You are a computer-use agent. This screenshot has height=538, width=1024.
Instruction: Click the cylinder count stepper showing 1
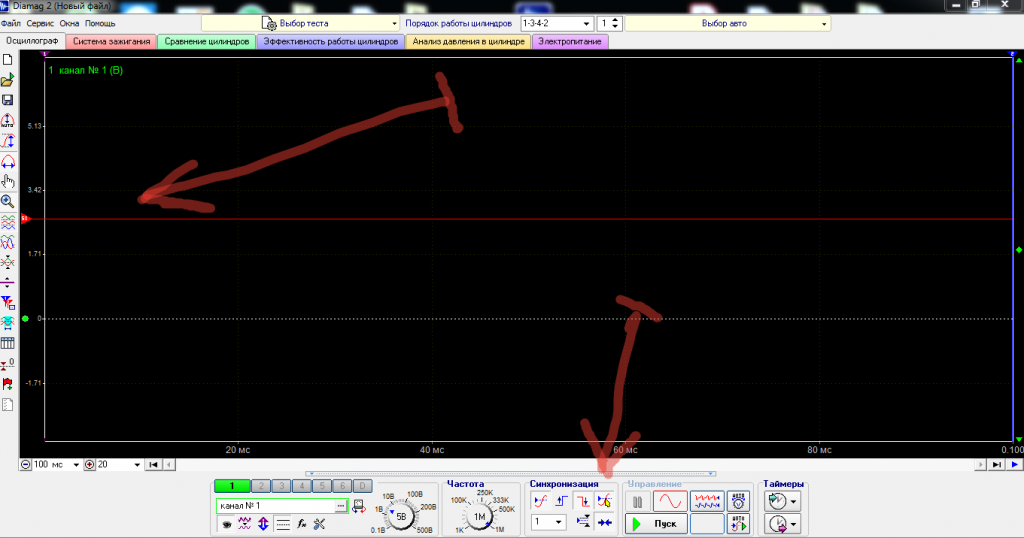[x=609, y=24]
